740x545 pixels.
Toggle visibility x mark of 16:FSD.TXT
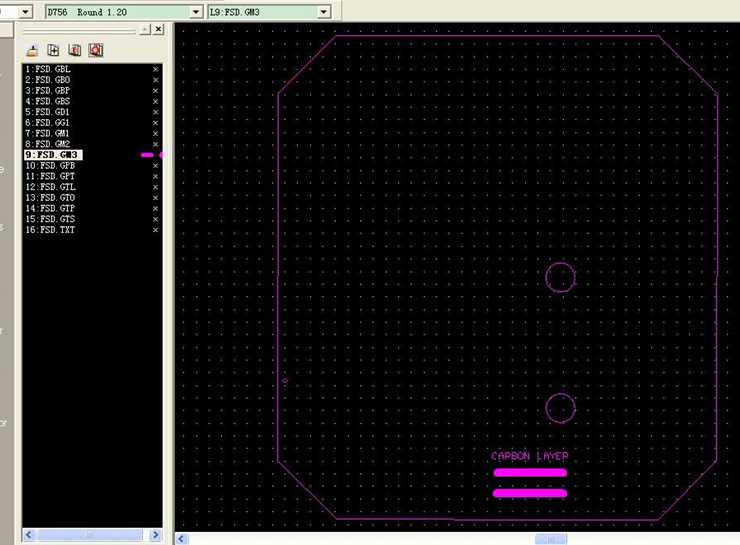coord(155,230)
